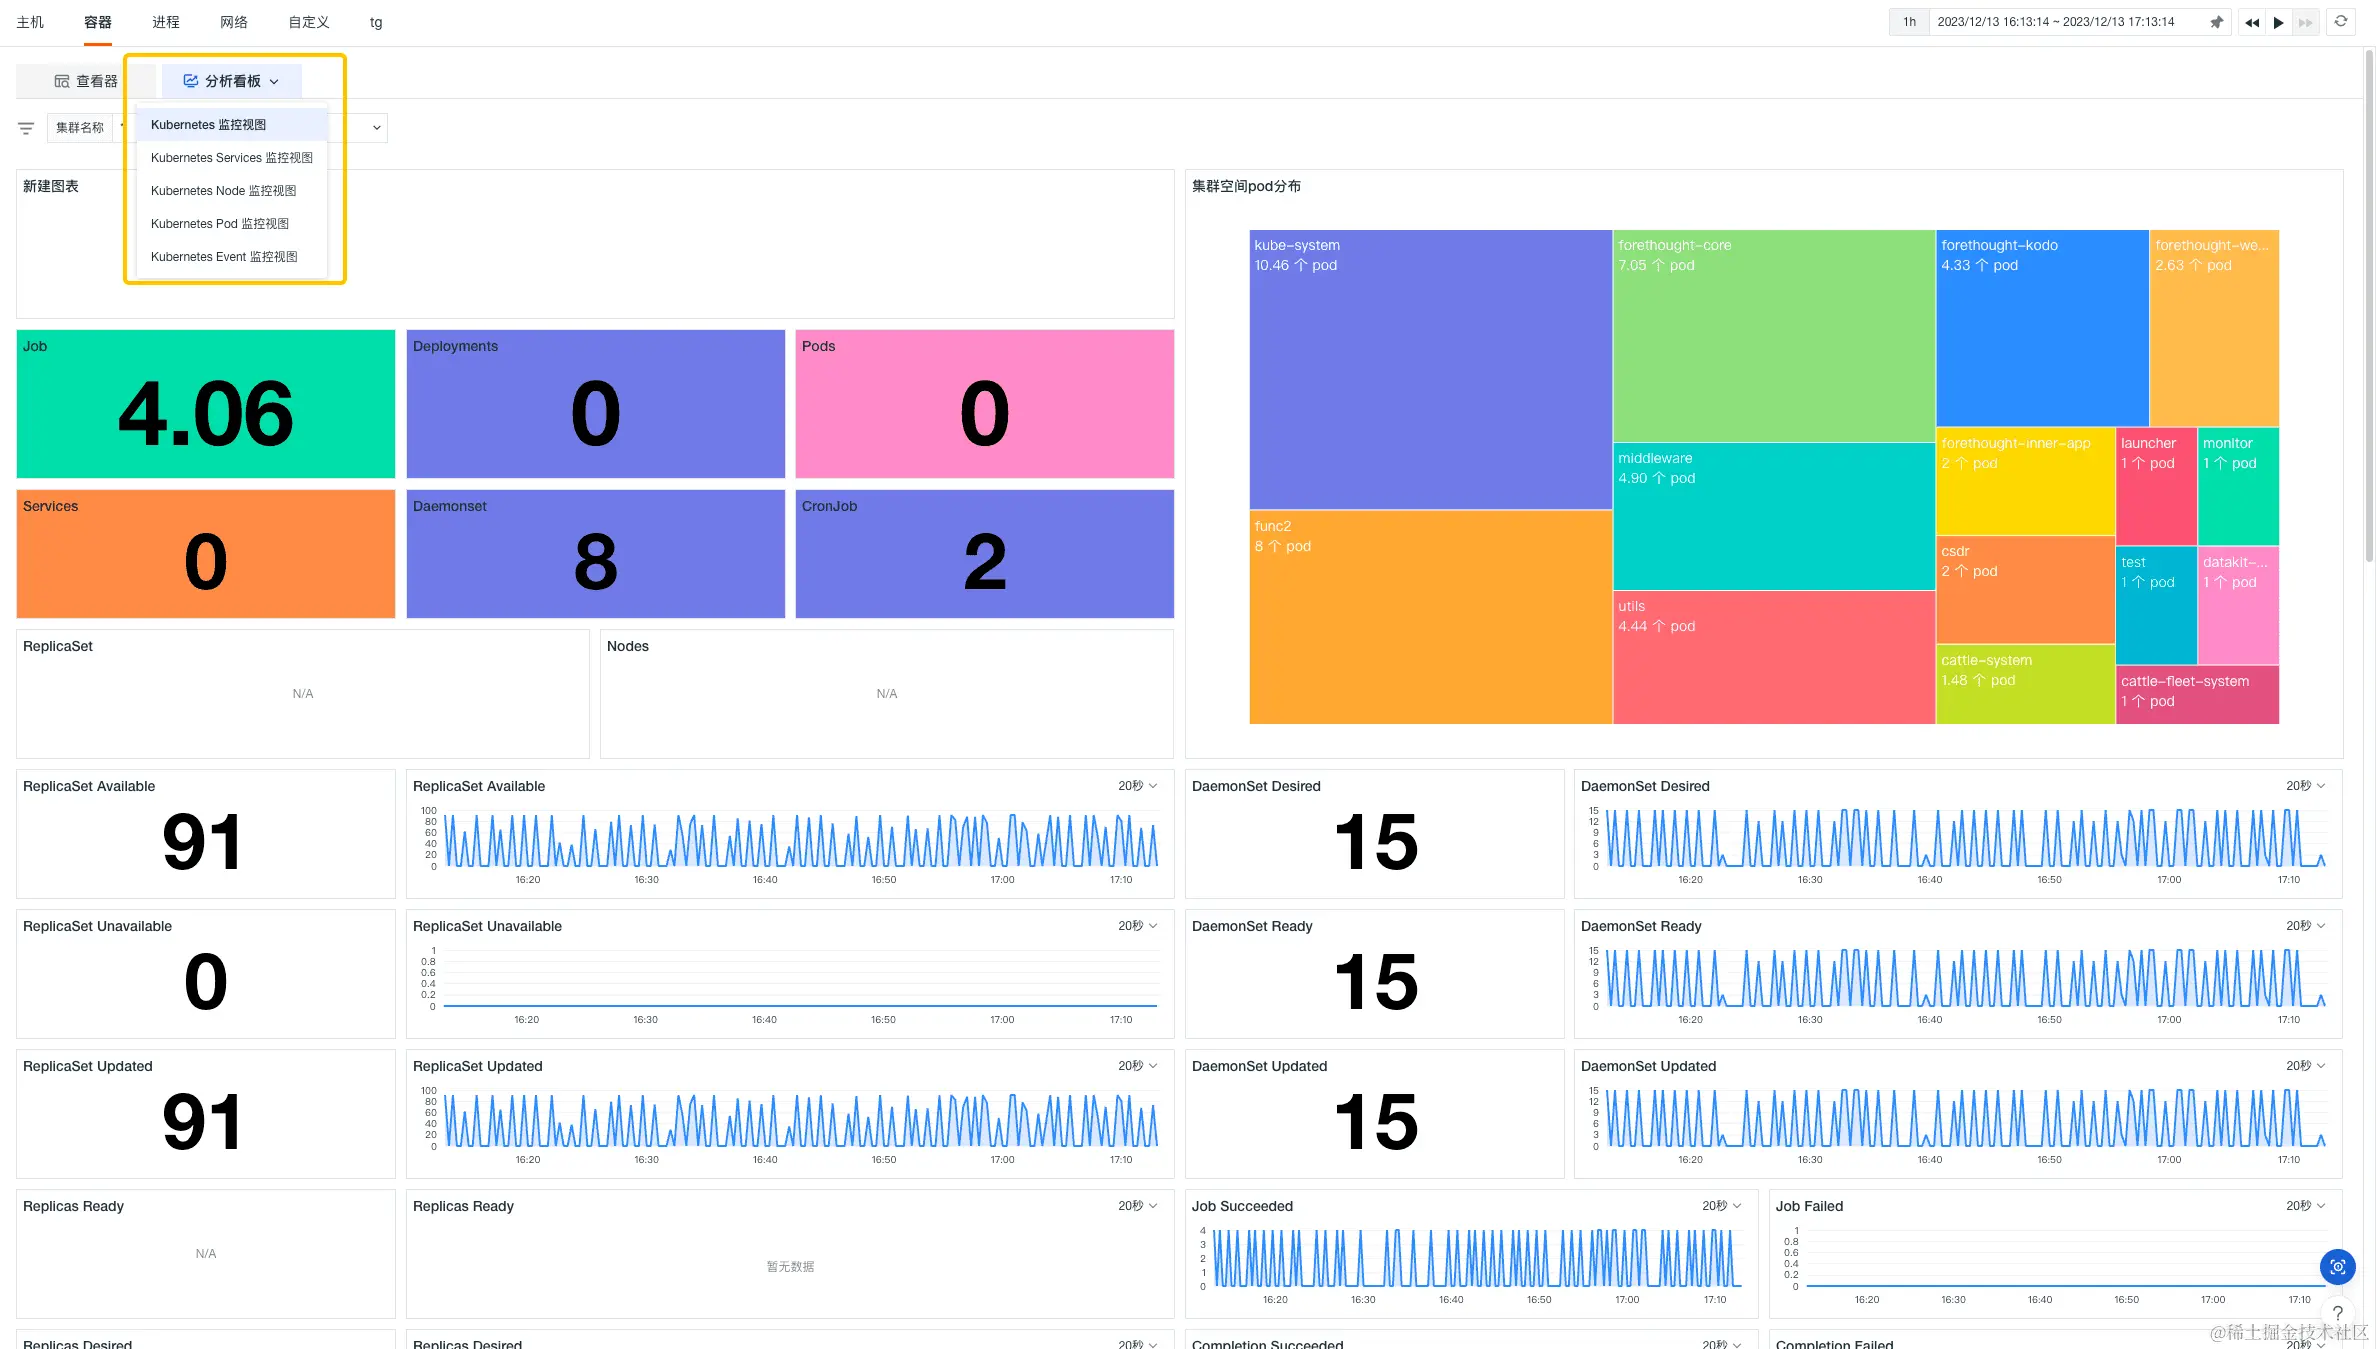The height and width of the screenshot is (1349, 2376).
Task: Click the help question mark icon
Action: click(x=2337, y=1313)
